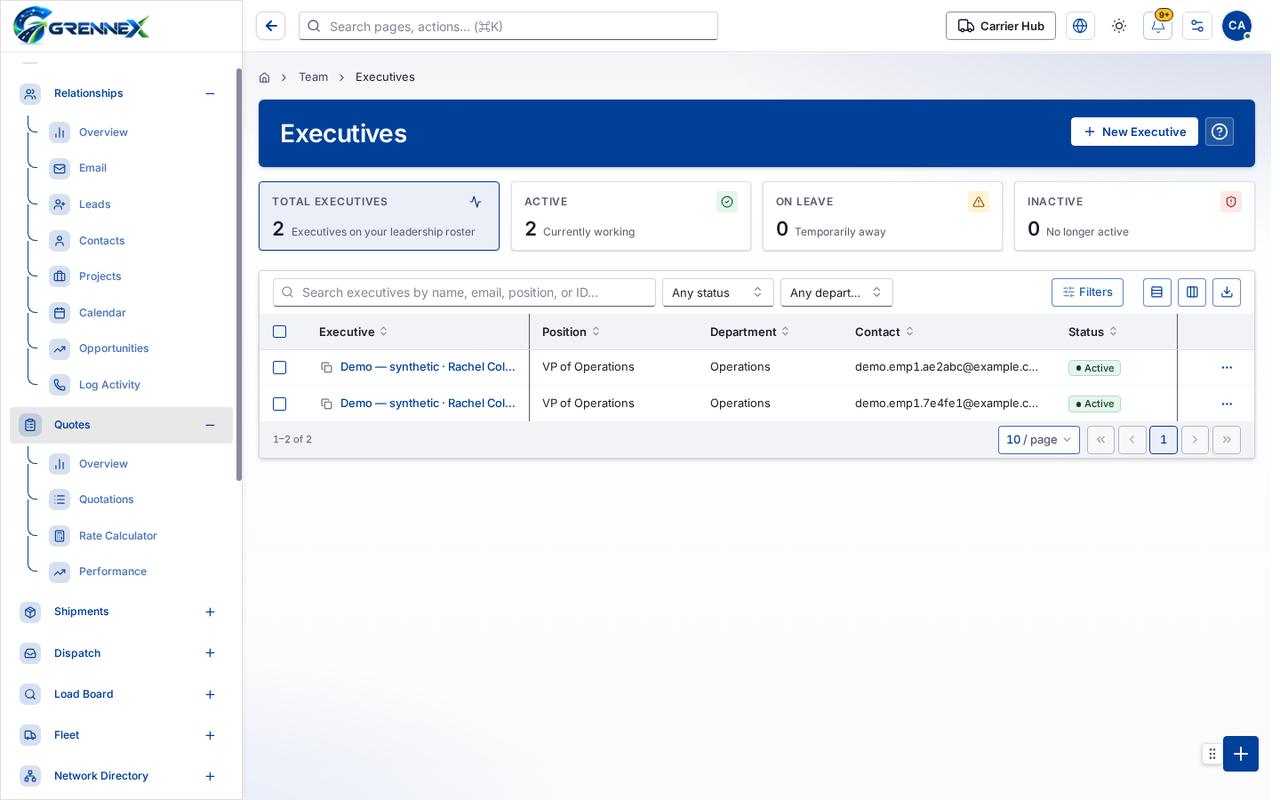Open row actions ellipsis for first executive
The width and height of the screenshot is (1280, 800).
[x=1227, y=368]
